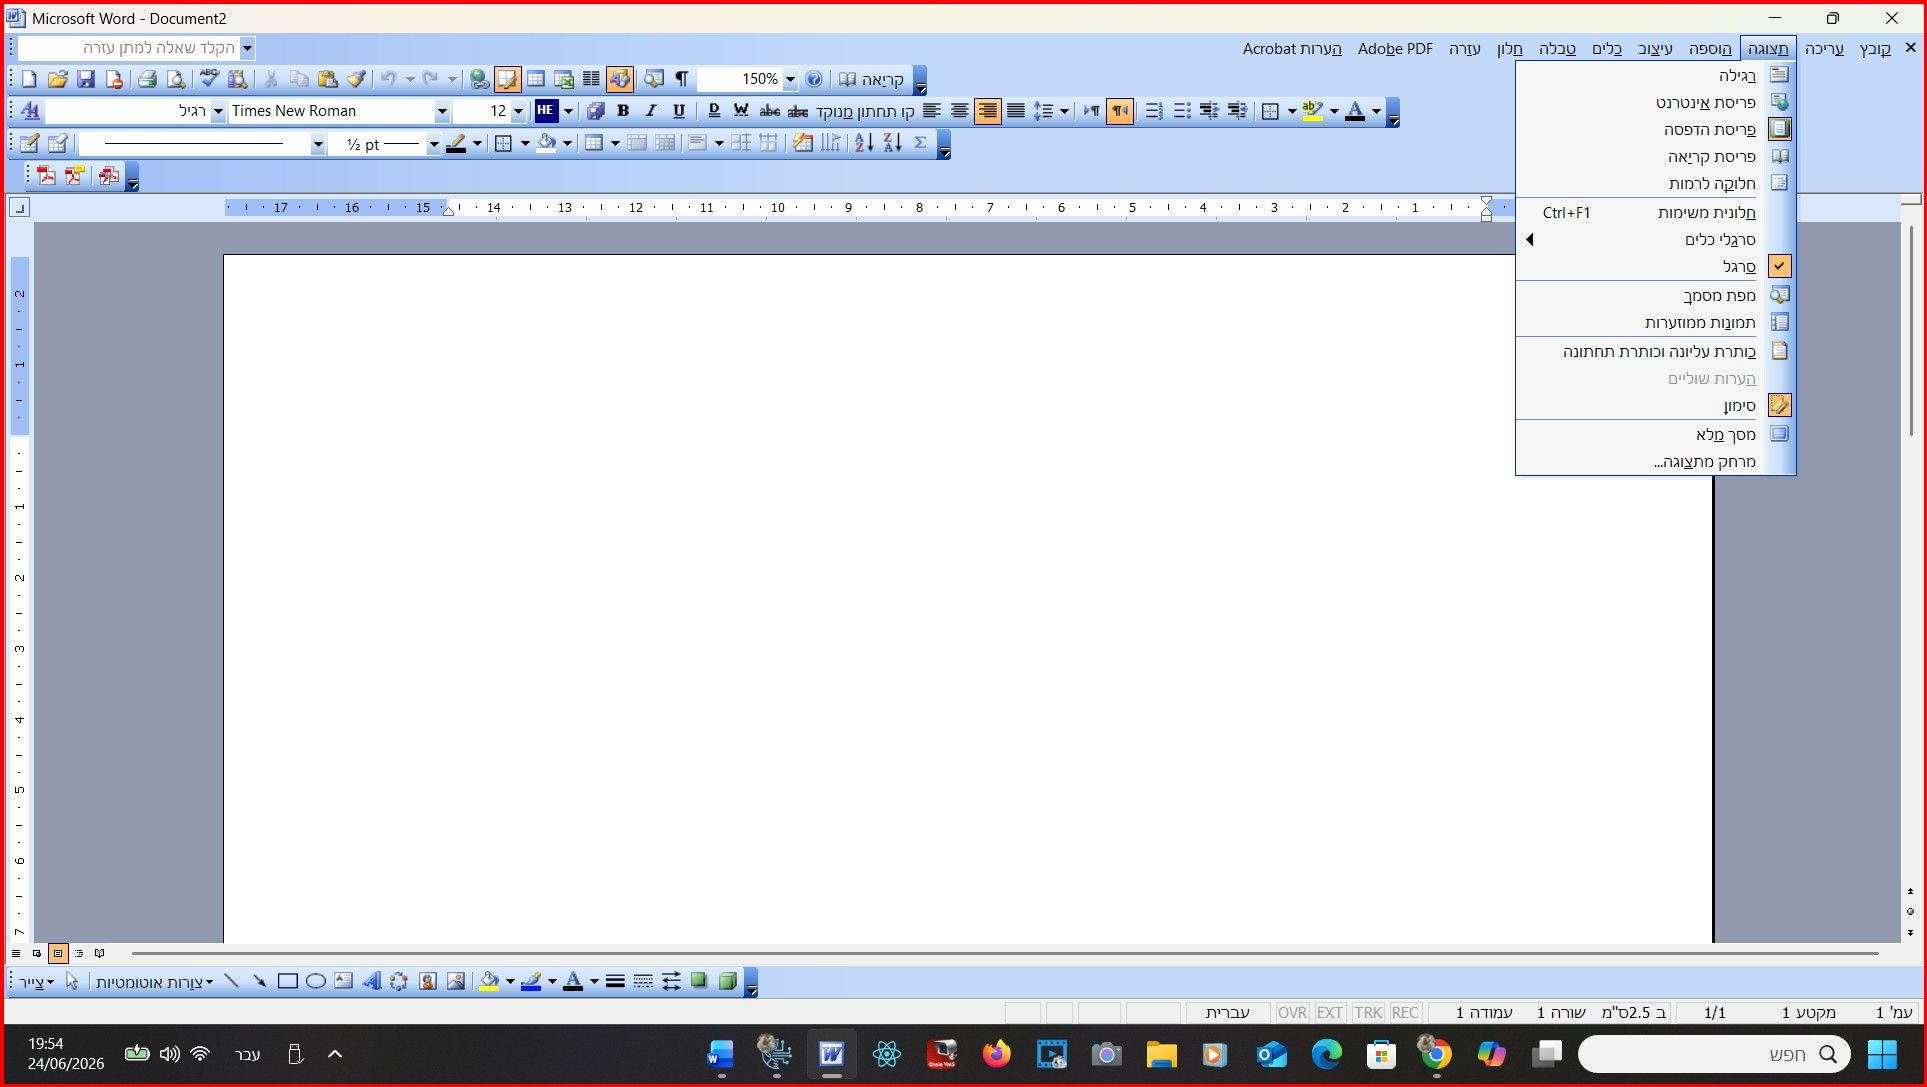Click the Insert Clip Art icon
1927x1087 pixels.
[x=427, y=981]
